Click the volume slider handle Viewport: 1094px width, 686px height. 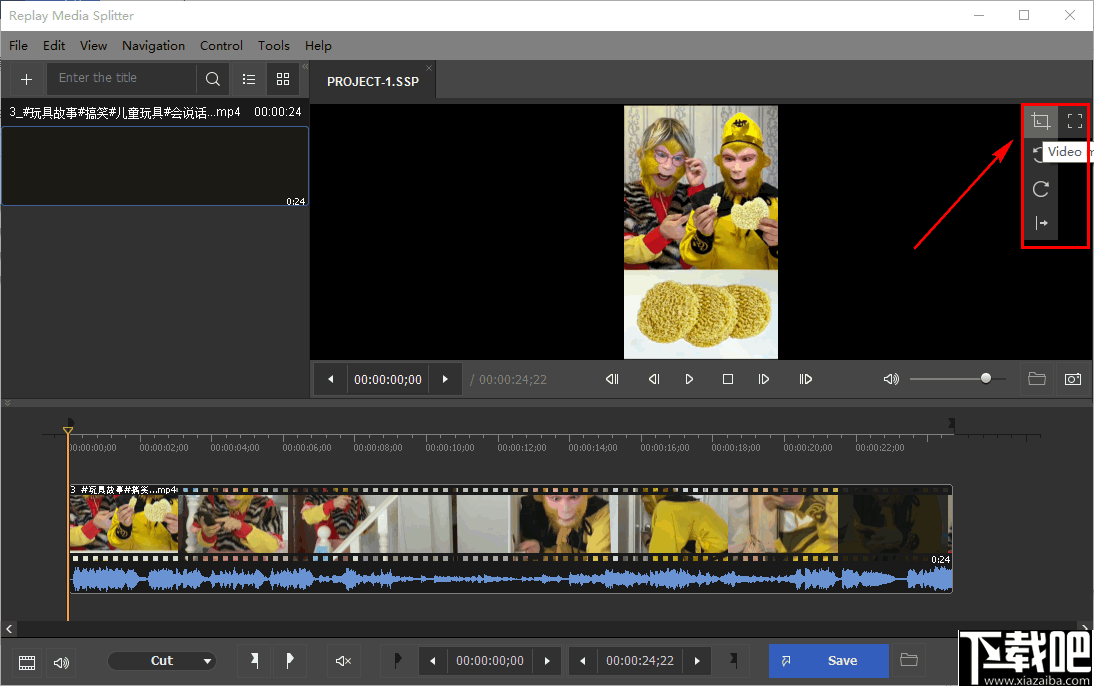click(986, 378)
